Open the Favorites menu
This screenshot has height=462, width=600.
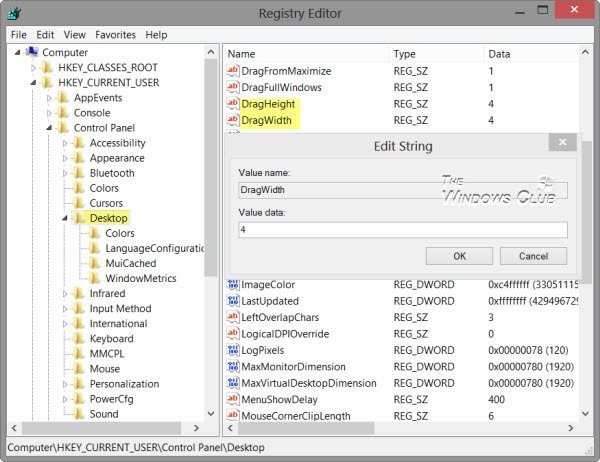[x=115, y=34]
